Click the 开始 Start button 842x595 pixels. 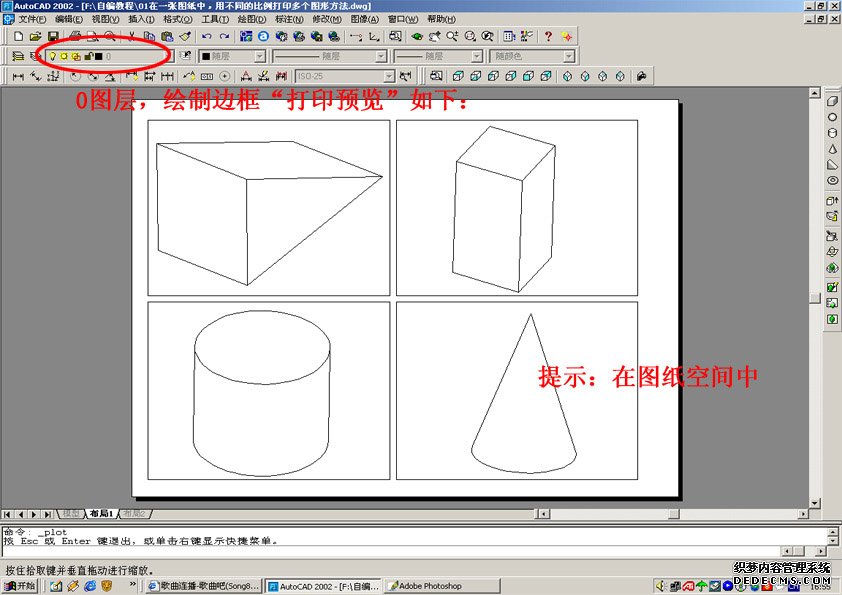[x=19, y=586]
